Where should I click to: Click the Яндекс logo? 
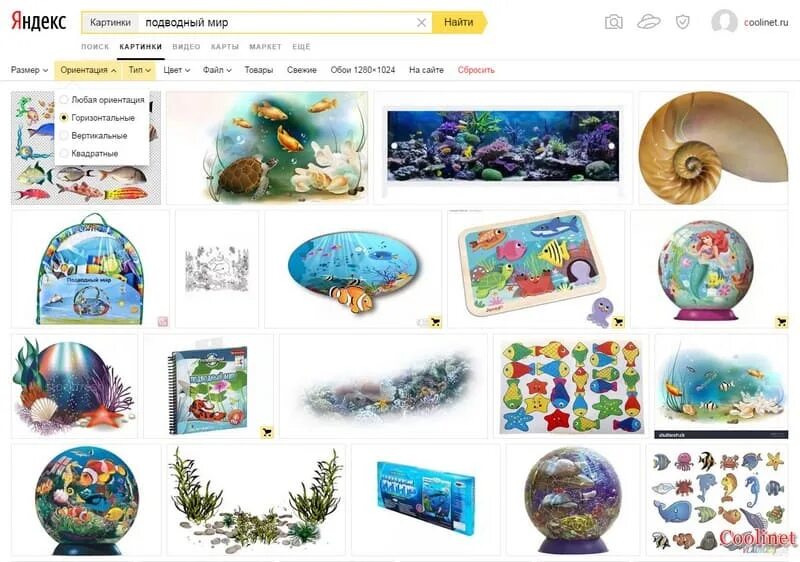[x=39, y=22]
